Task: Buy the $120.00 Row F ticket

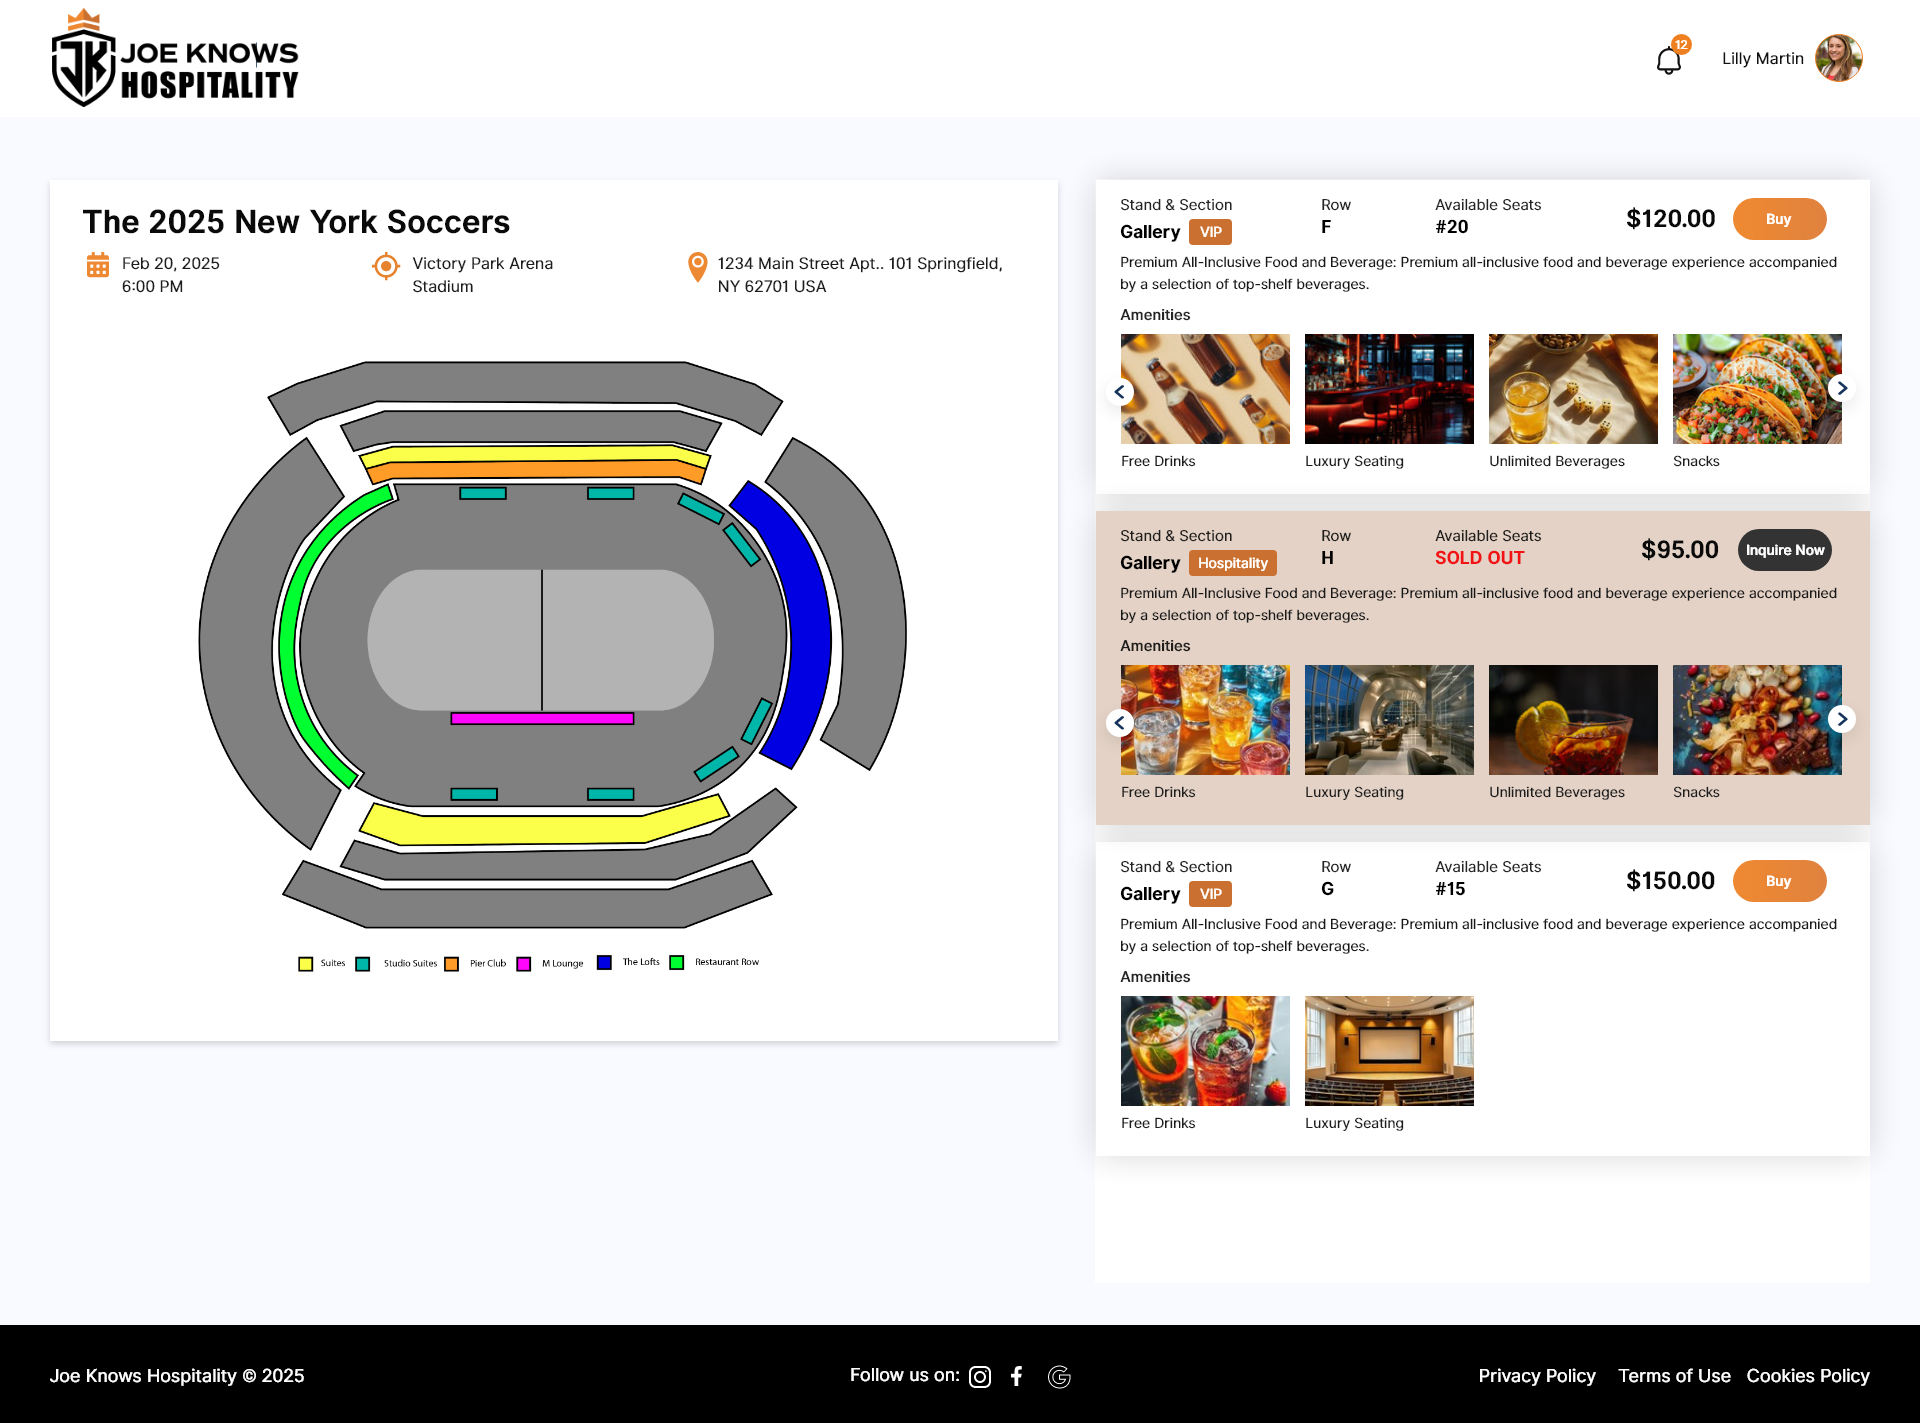Action: pos(1779,219)
